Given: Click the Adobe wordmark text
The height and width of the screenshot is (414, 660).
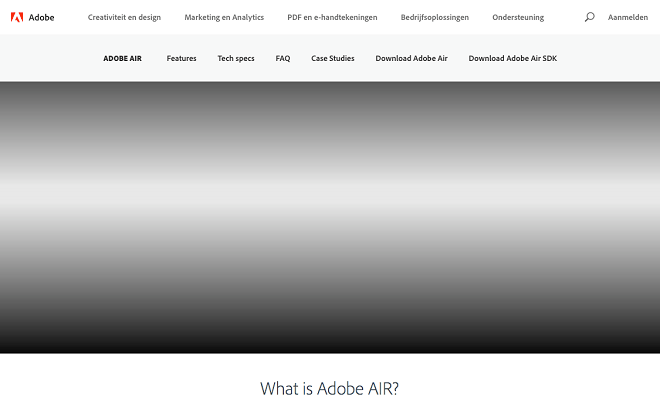Looking at the screenshot, I should (x=41, y=17).
